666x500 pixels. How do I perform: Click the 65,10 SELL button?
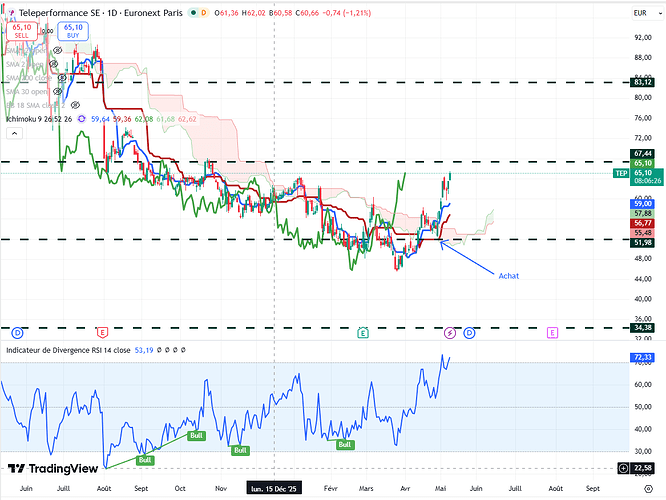click(22, 31)
